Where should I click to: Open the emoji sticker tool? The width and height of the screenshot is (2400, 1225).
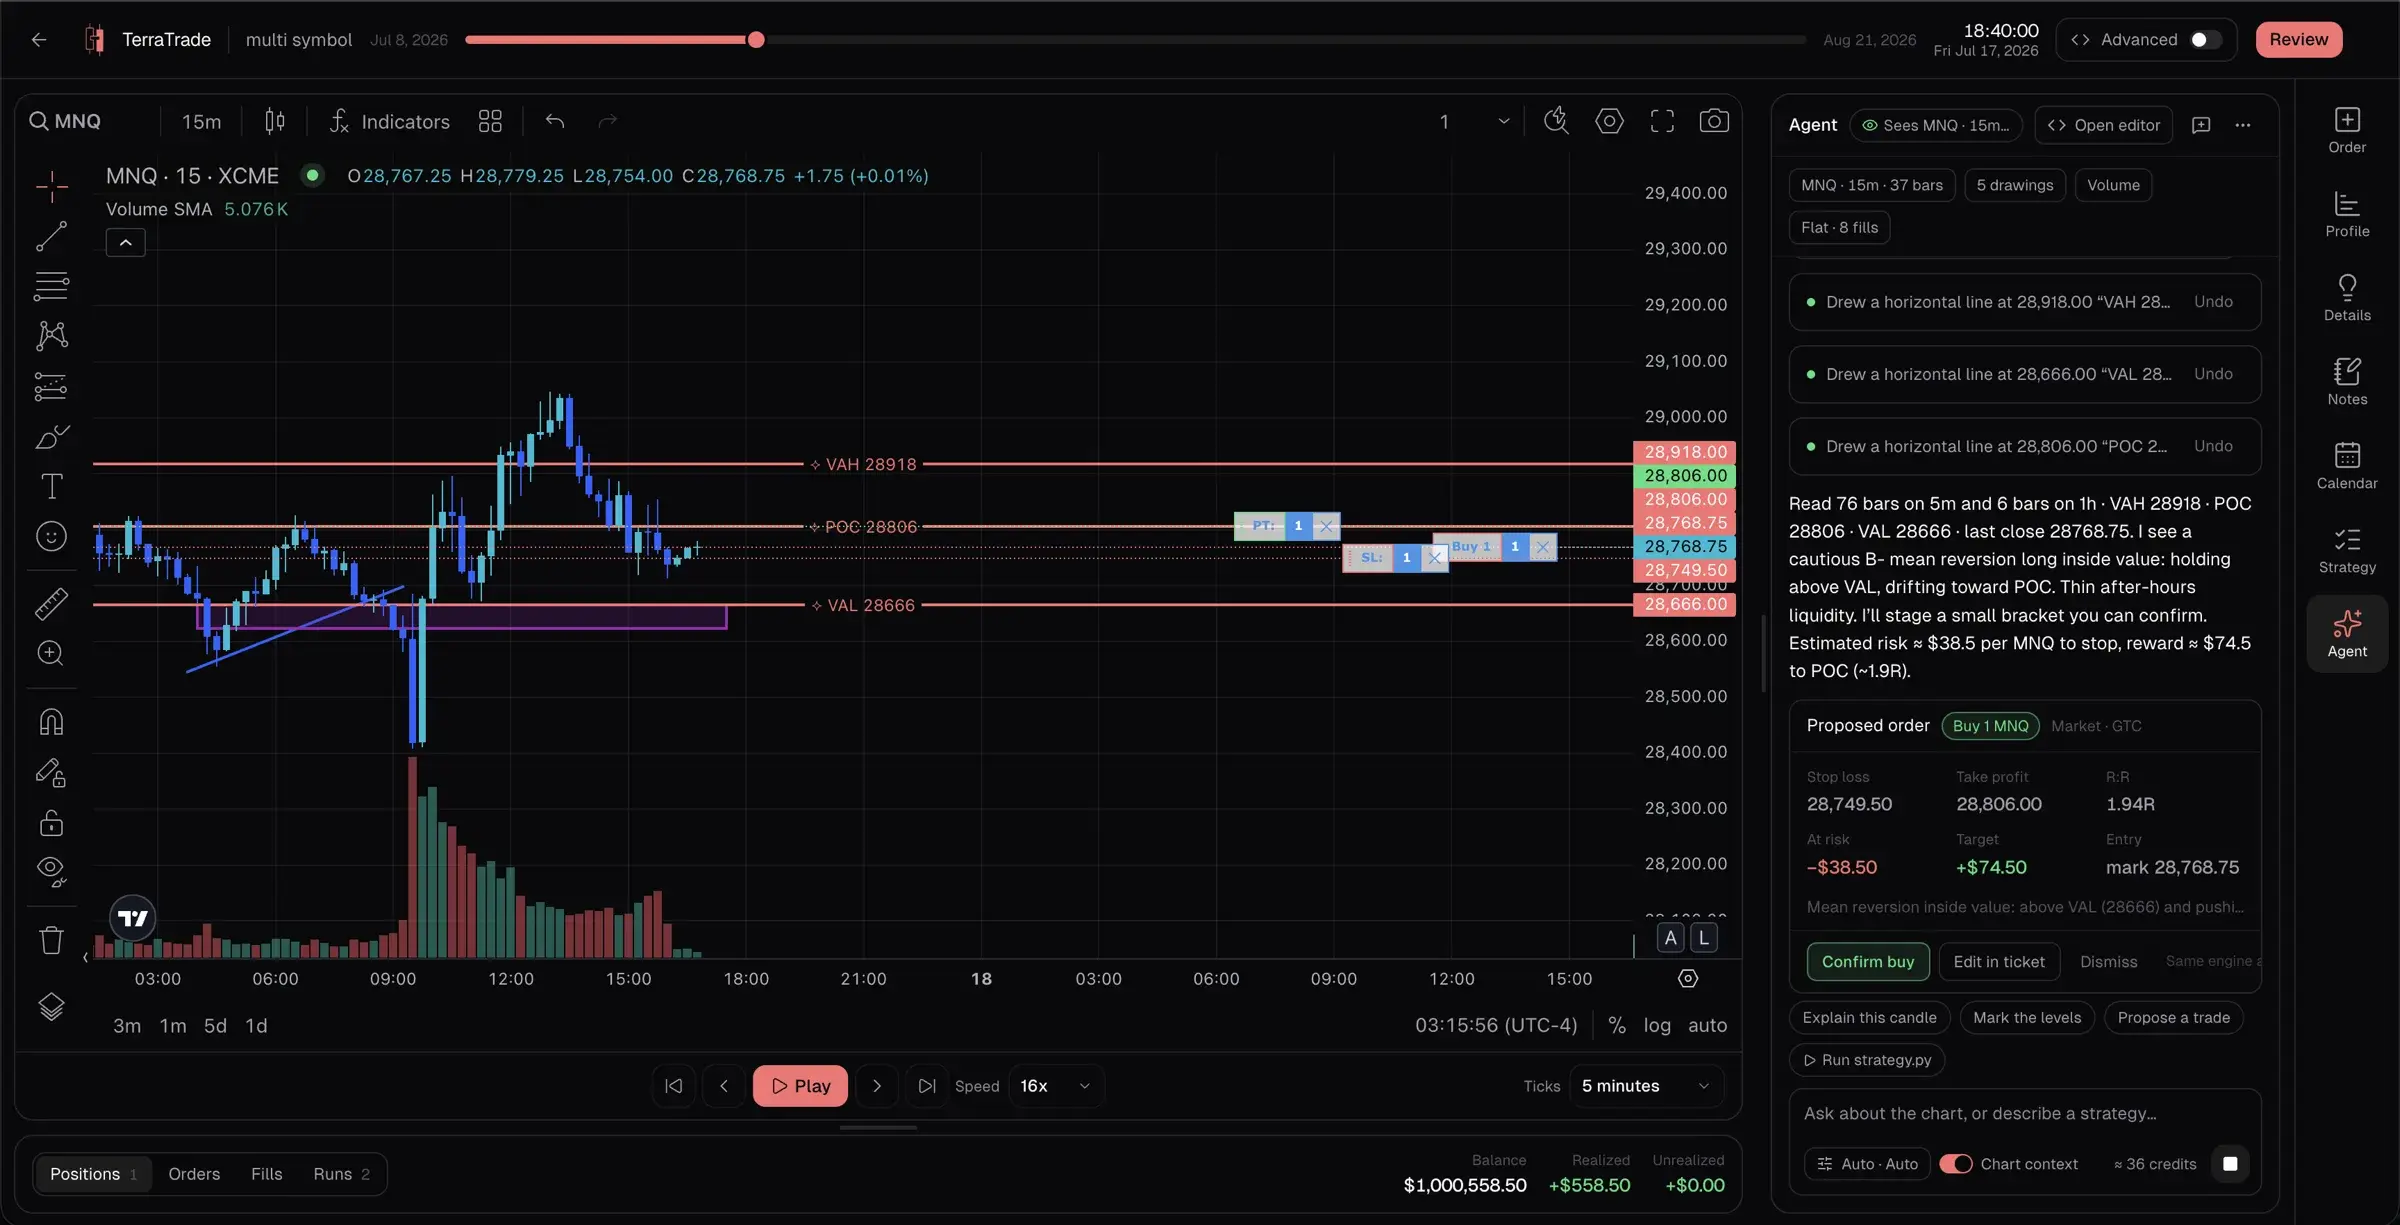pos(51,537)
